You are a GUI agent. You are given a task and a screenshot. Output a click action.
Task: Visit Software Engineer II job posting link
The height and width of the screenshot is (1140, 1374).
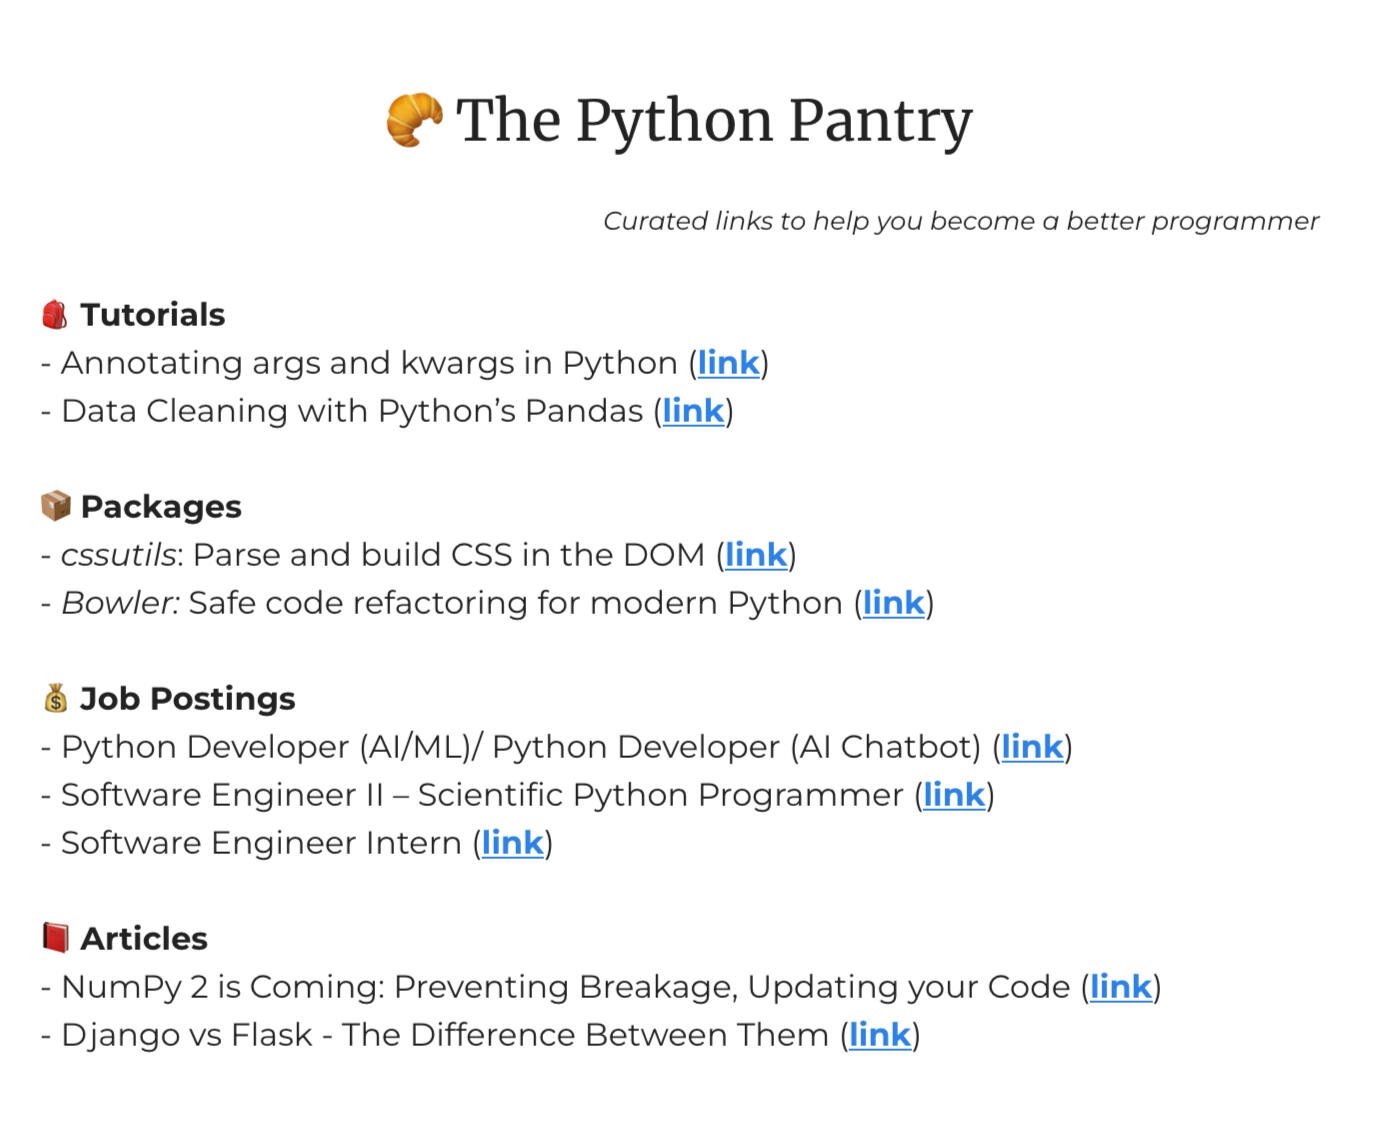click(x=954, y=795)
